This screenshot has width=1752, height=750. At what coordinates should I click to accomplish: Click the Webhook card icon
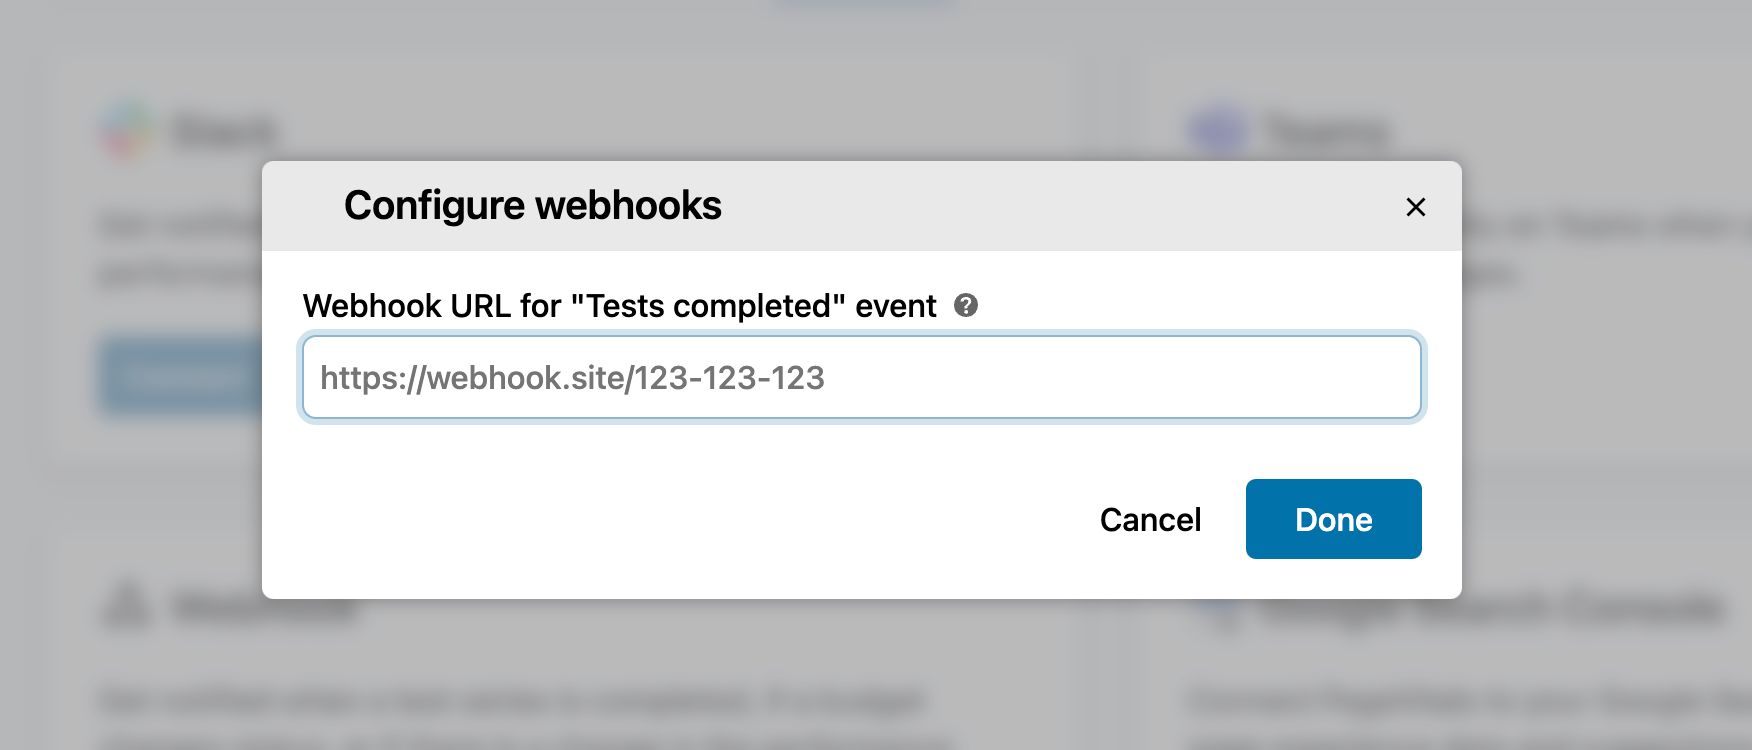(124, 605)
